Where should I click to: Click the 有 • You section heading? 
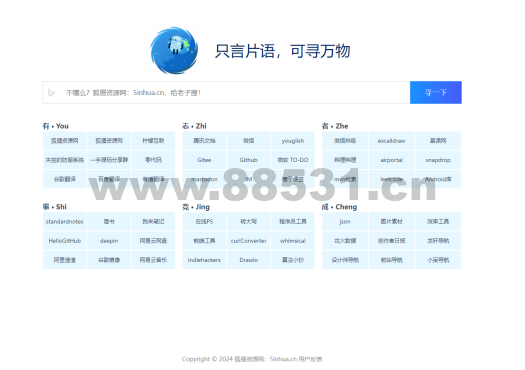(x=56, y=126)
